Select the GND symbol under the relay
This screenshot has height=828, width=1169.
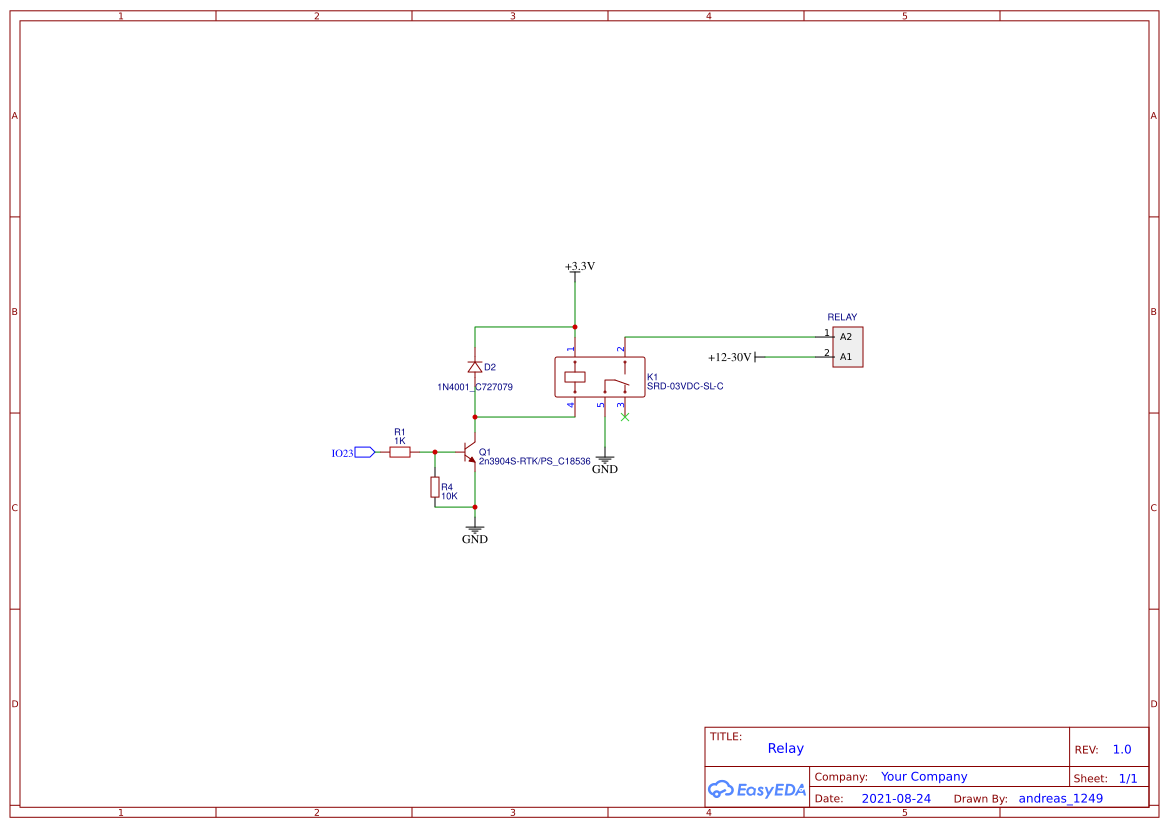[x=605, y=459]
